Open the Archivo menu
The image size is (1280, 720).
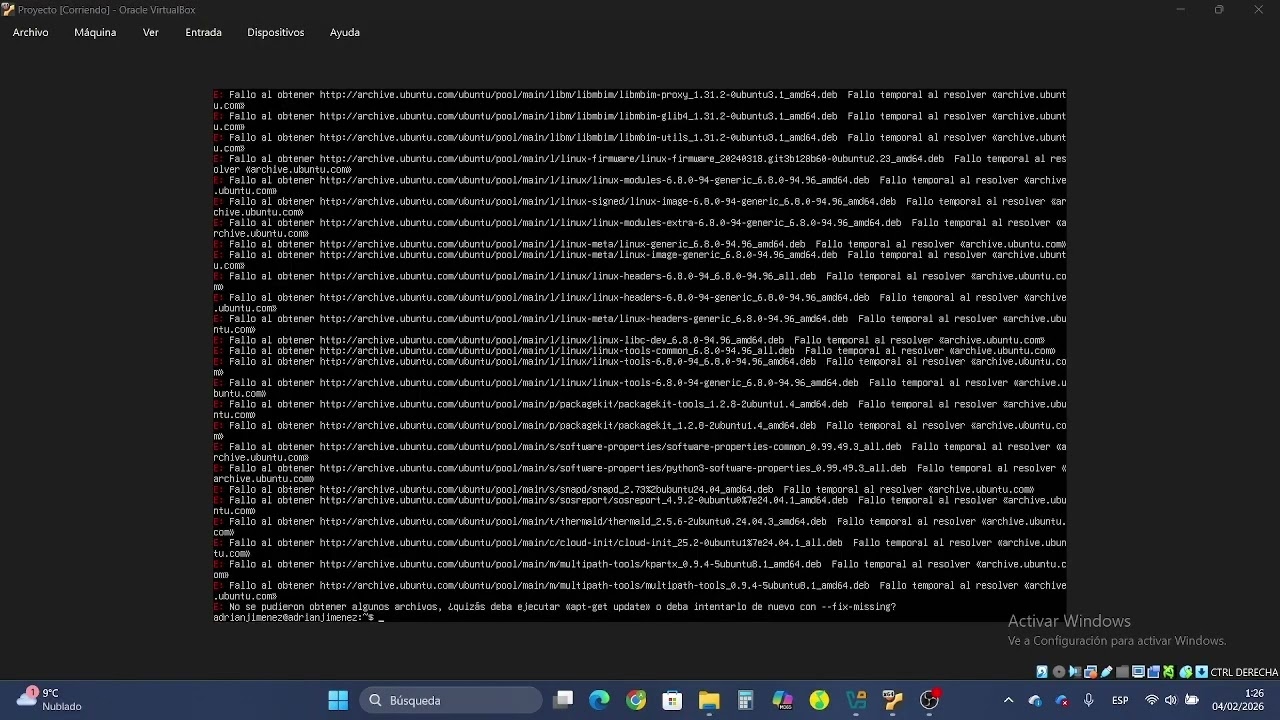[30, 32]
